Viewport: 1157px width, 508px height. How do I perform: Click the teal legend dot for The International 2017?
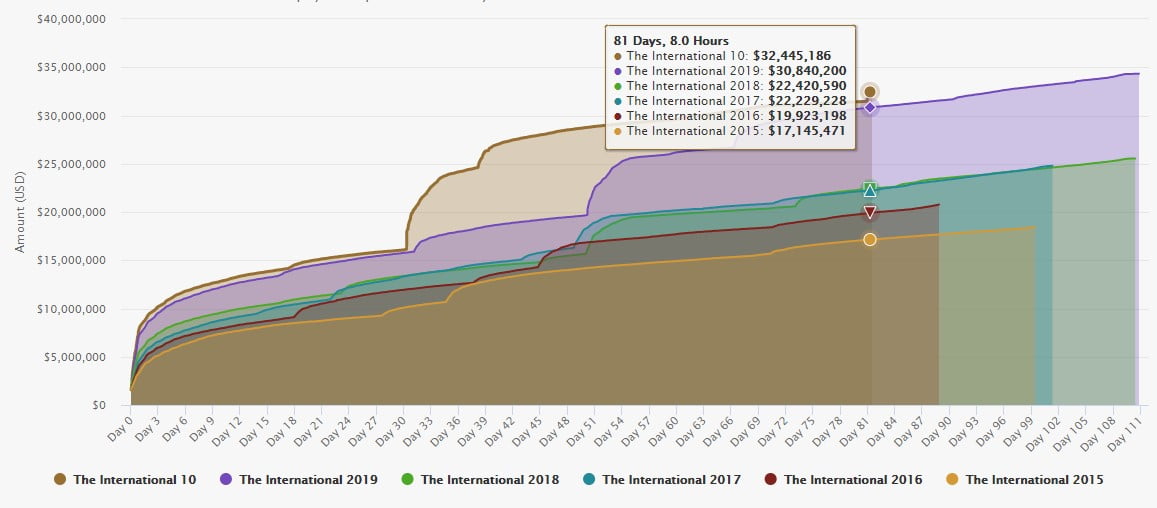pyautogui.click(x=590, y=480)
